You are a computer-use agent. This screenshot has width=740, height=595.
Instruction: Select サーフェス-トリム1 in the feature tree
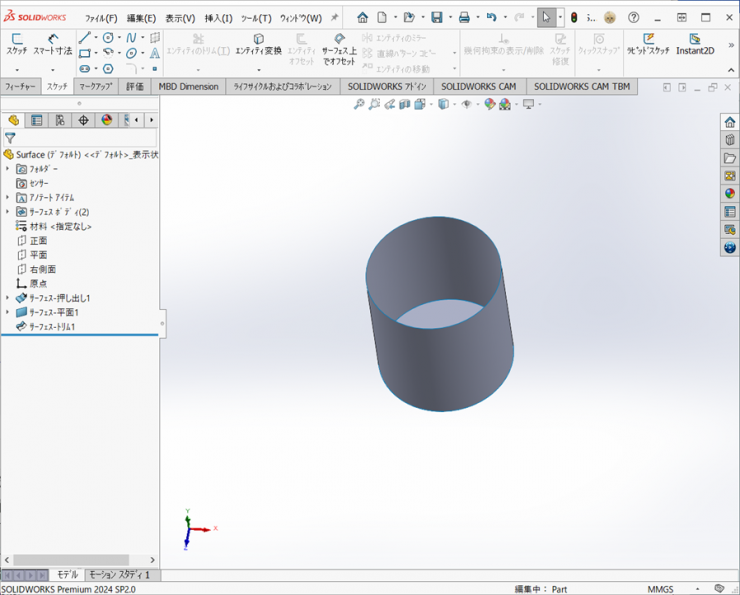click(51, 327)
